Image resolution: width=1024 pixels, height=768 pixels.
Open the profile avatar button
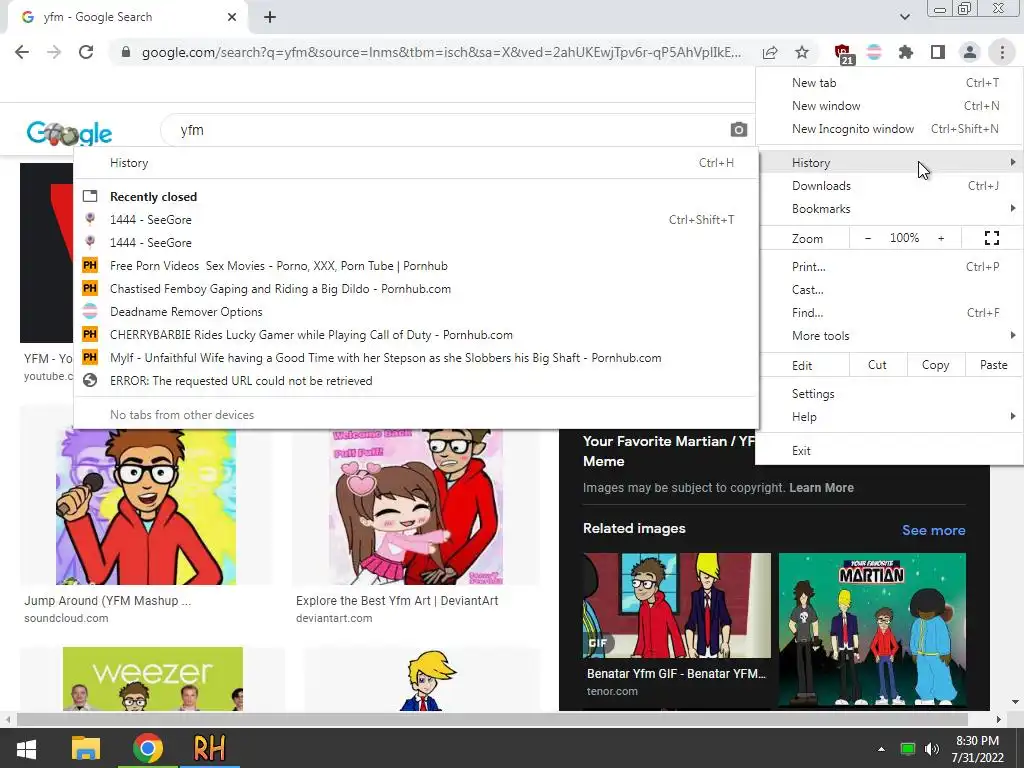970,52
